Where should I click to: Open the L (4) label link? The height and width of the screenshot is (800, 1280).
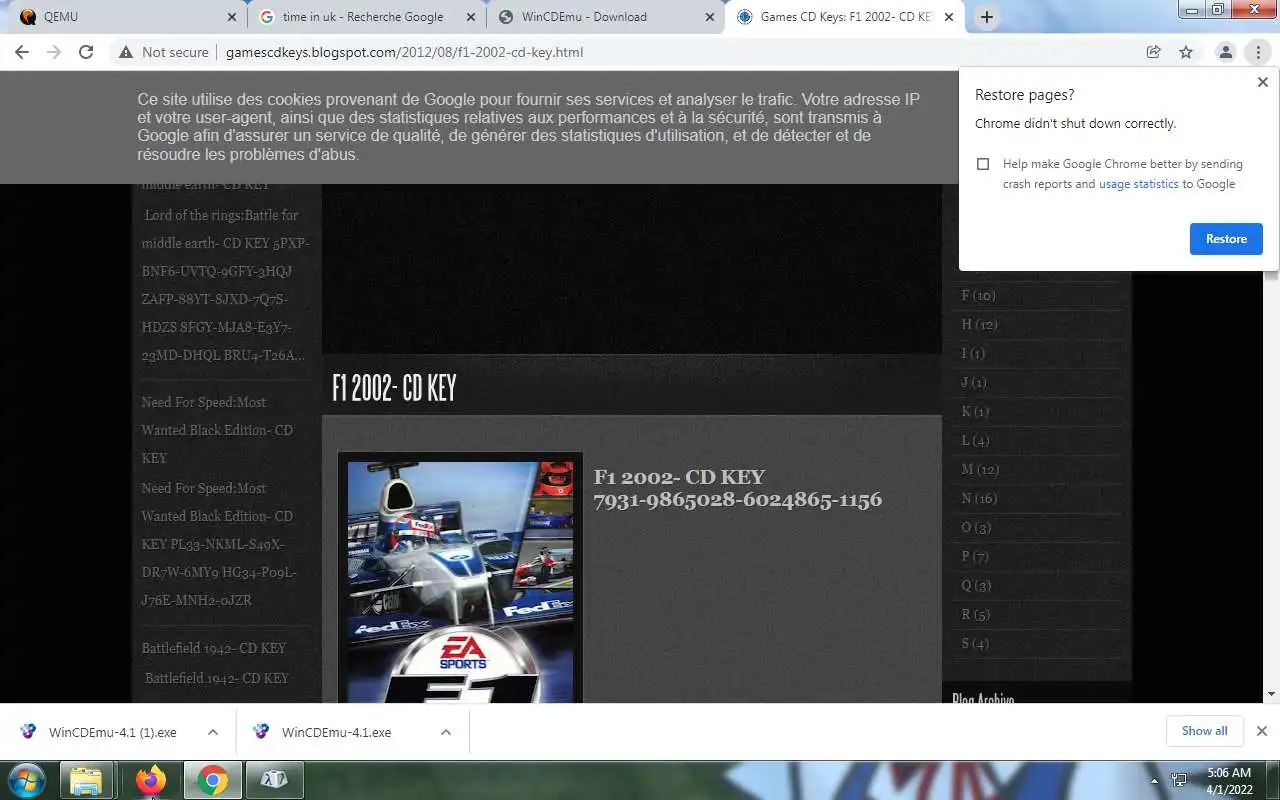975,440
